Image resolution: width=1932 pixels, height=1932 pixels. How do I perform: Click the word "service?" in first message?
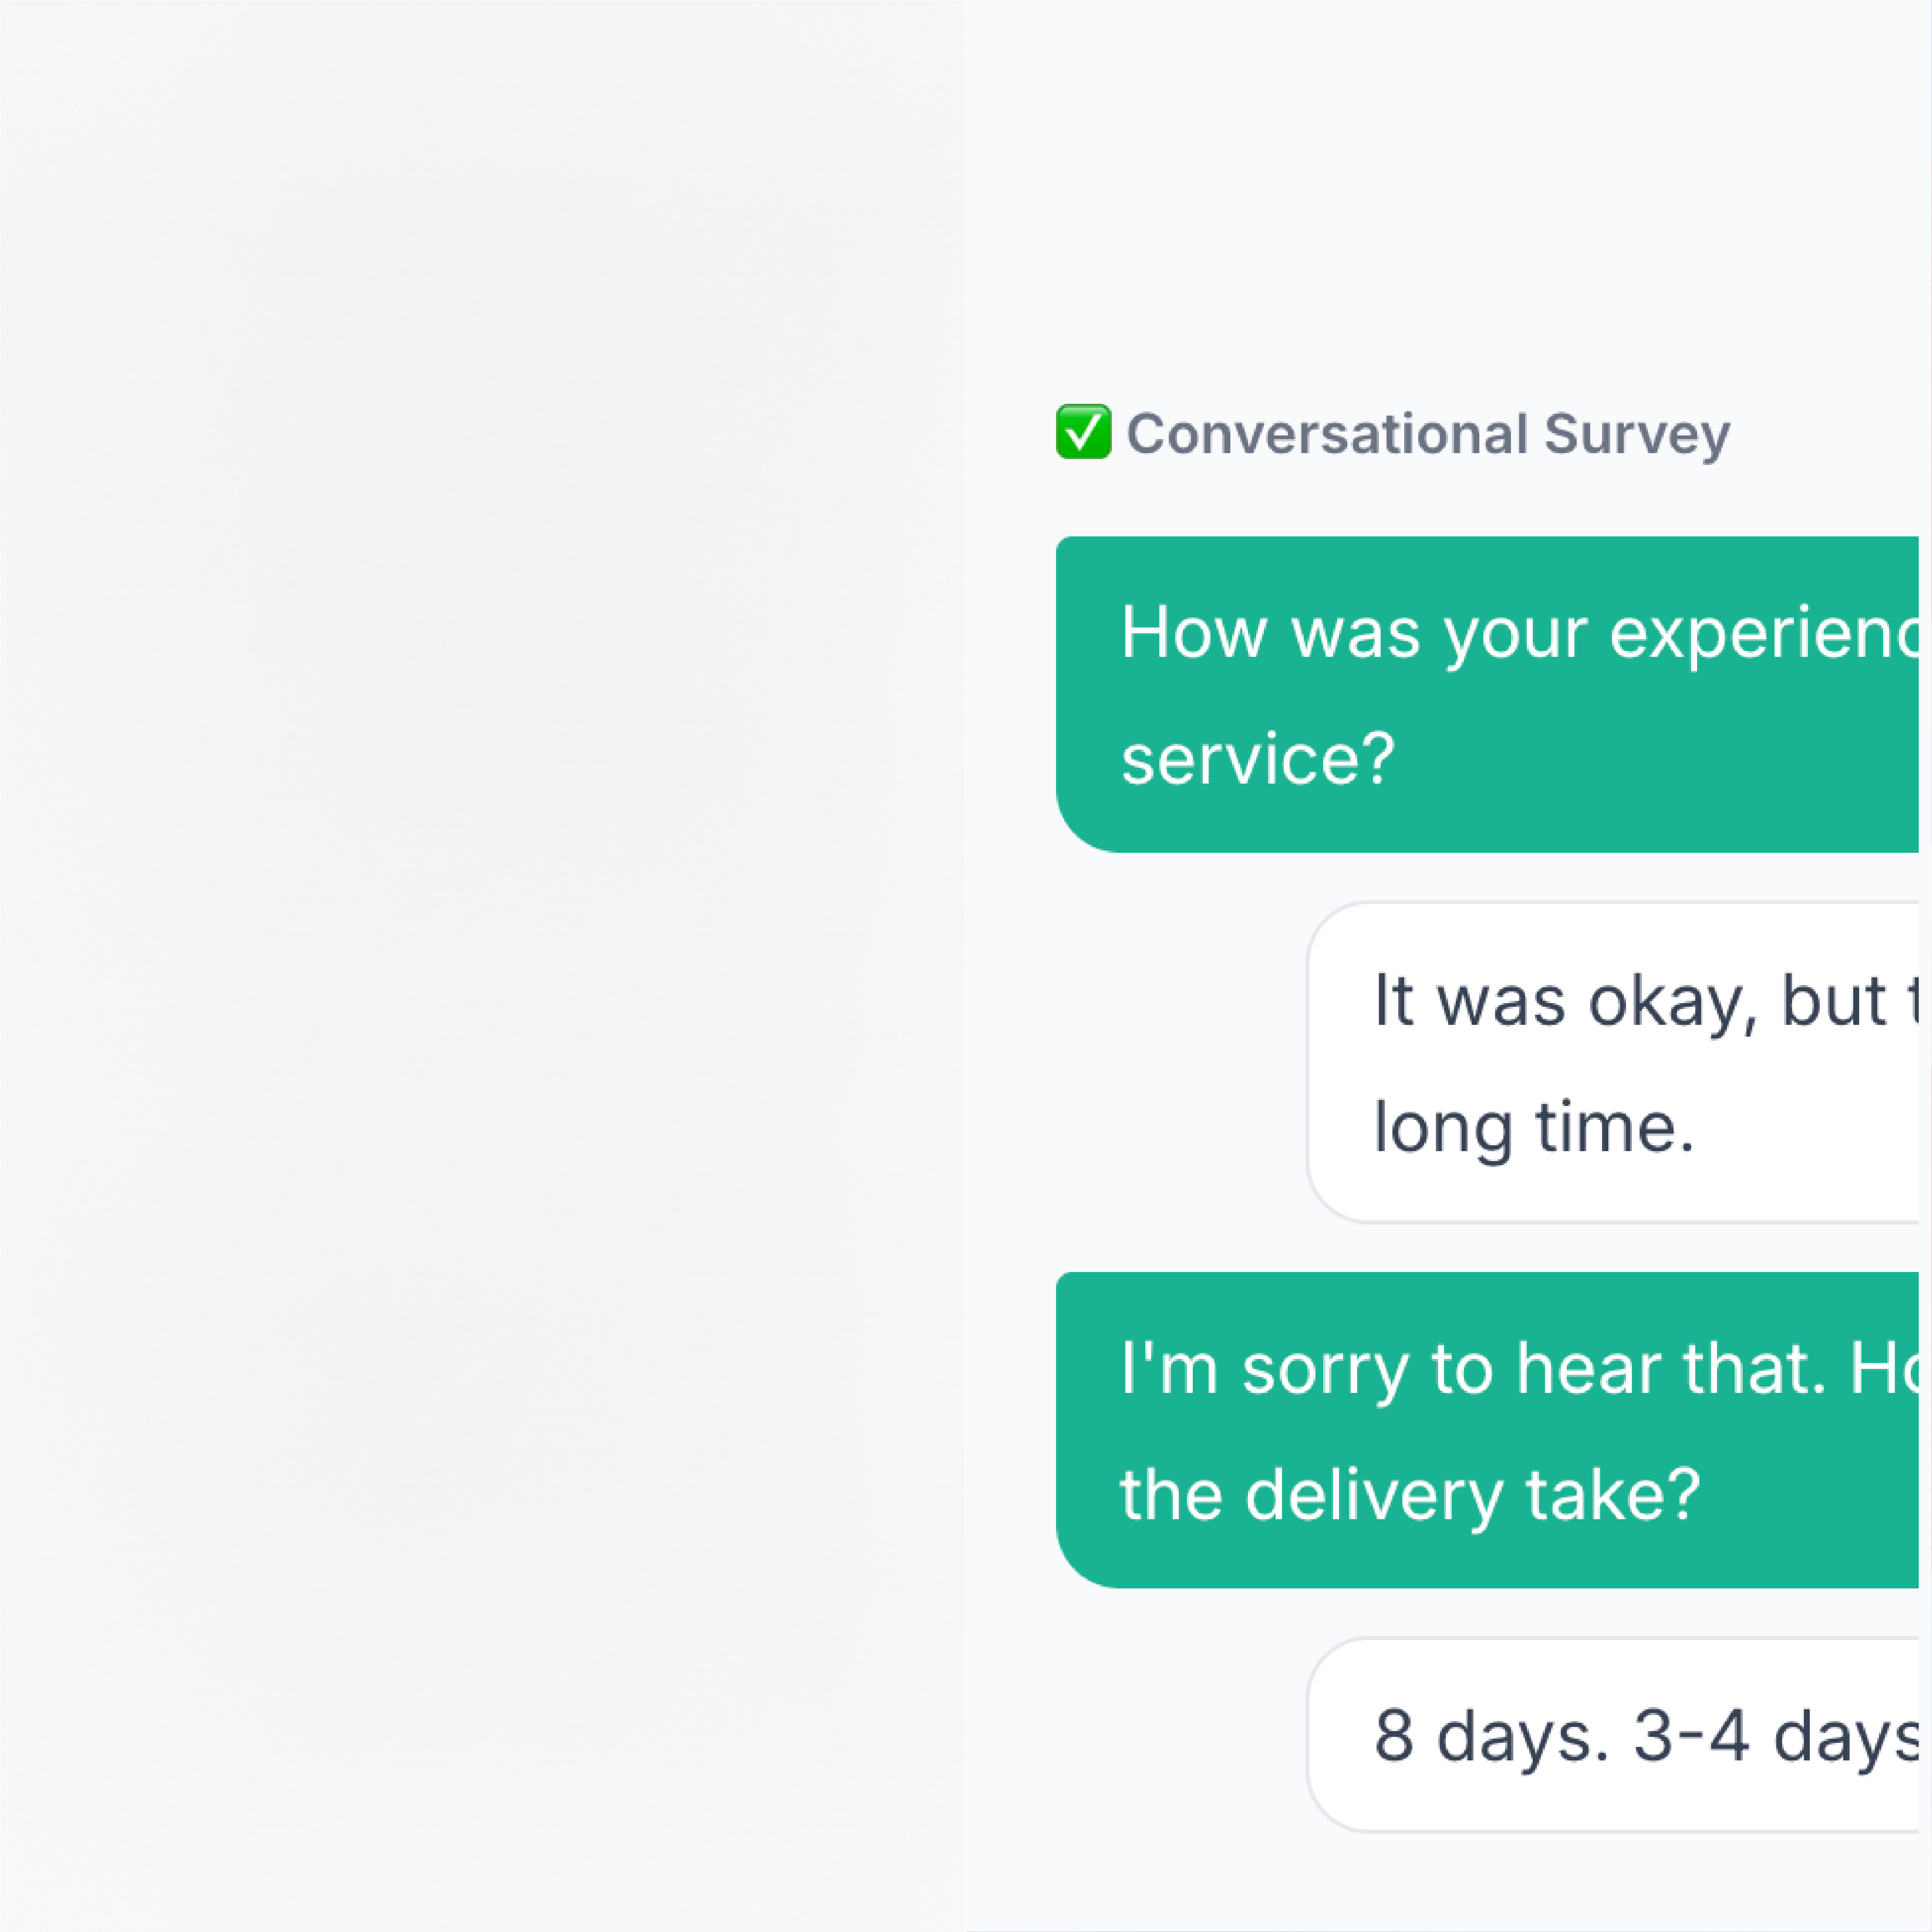pos(1257,759)
